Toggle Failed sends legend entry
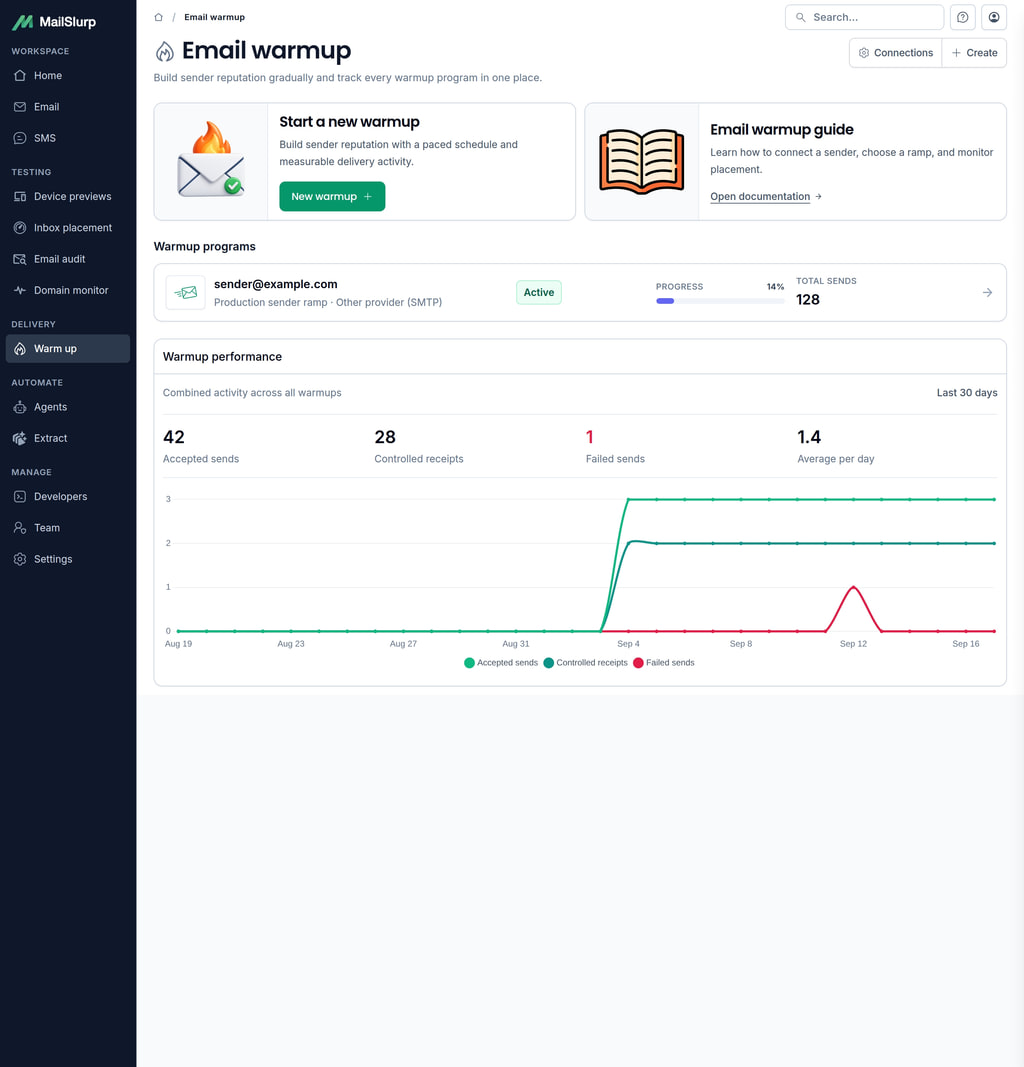1024x1067 pixels. 663,663
